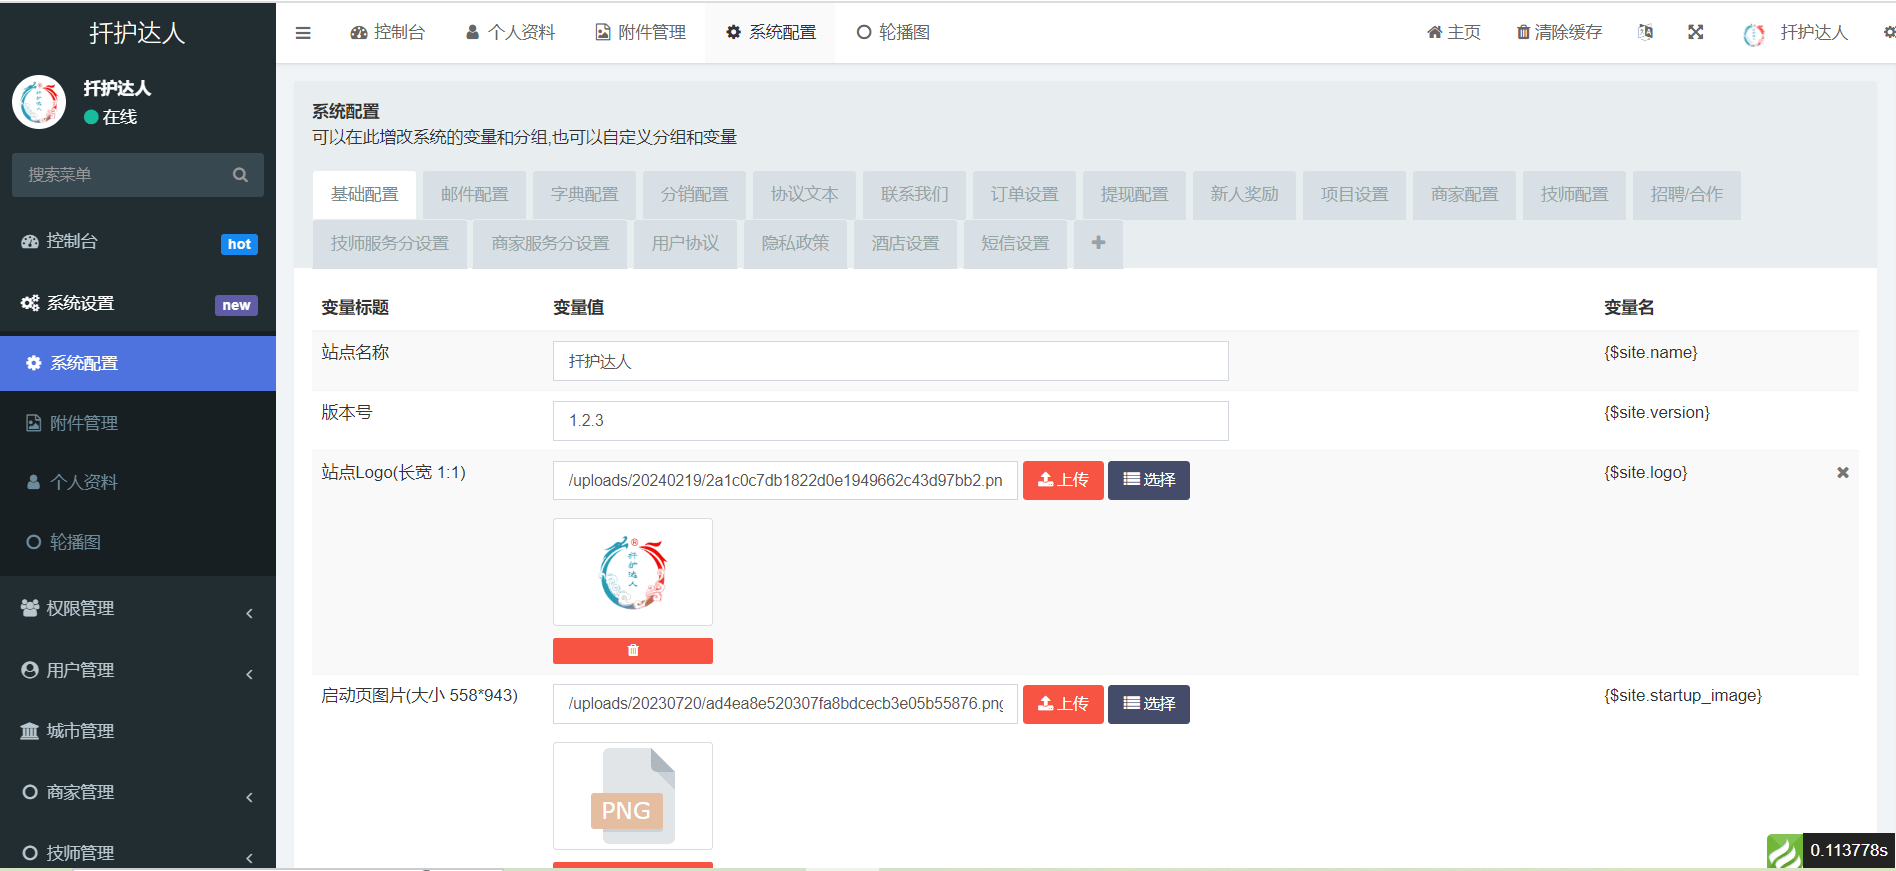Click 选择 button for startup image
Image resolution: width=1896 pixels, height=871 pixels.
tap(1148, 704)
